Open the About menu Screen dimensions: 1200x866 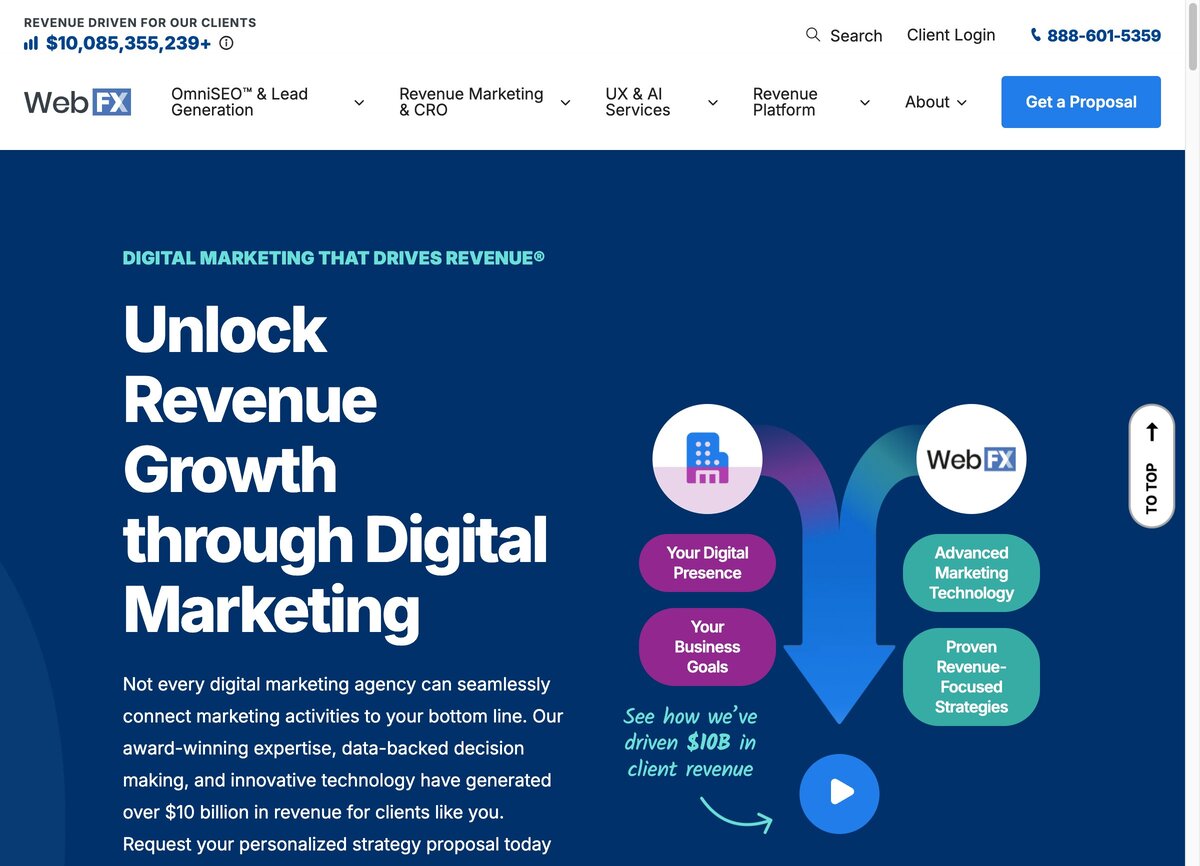point(927,102)
